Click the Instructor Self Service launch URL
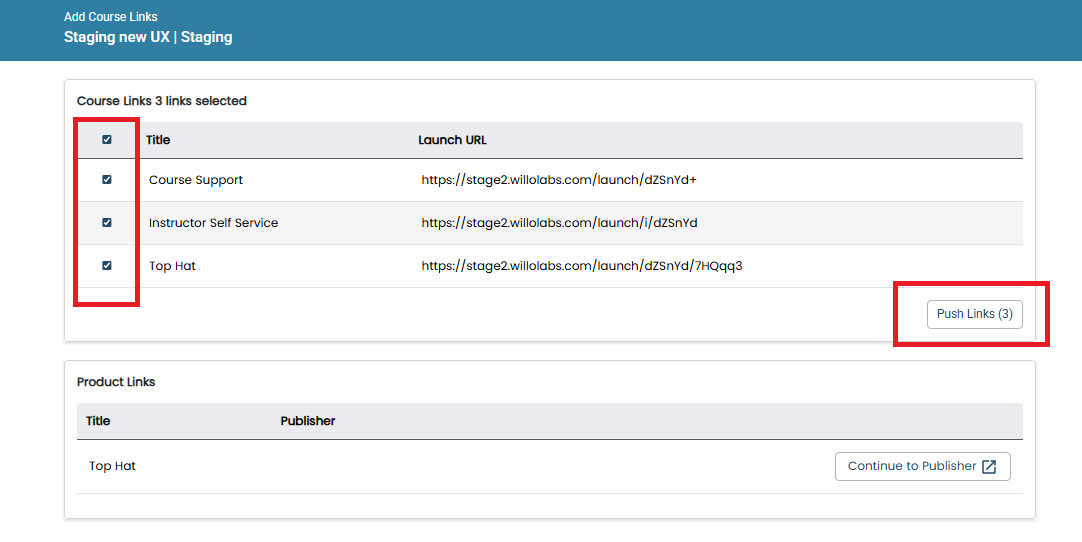The width and height of the screenshot is (1082, 542). 560,223
